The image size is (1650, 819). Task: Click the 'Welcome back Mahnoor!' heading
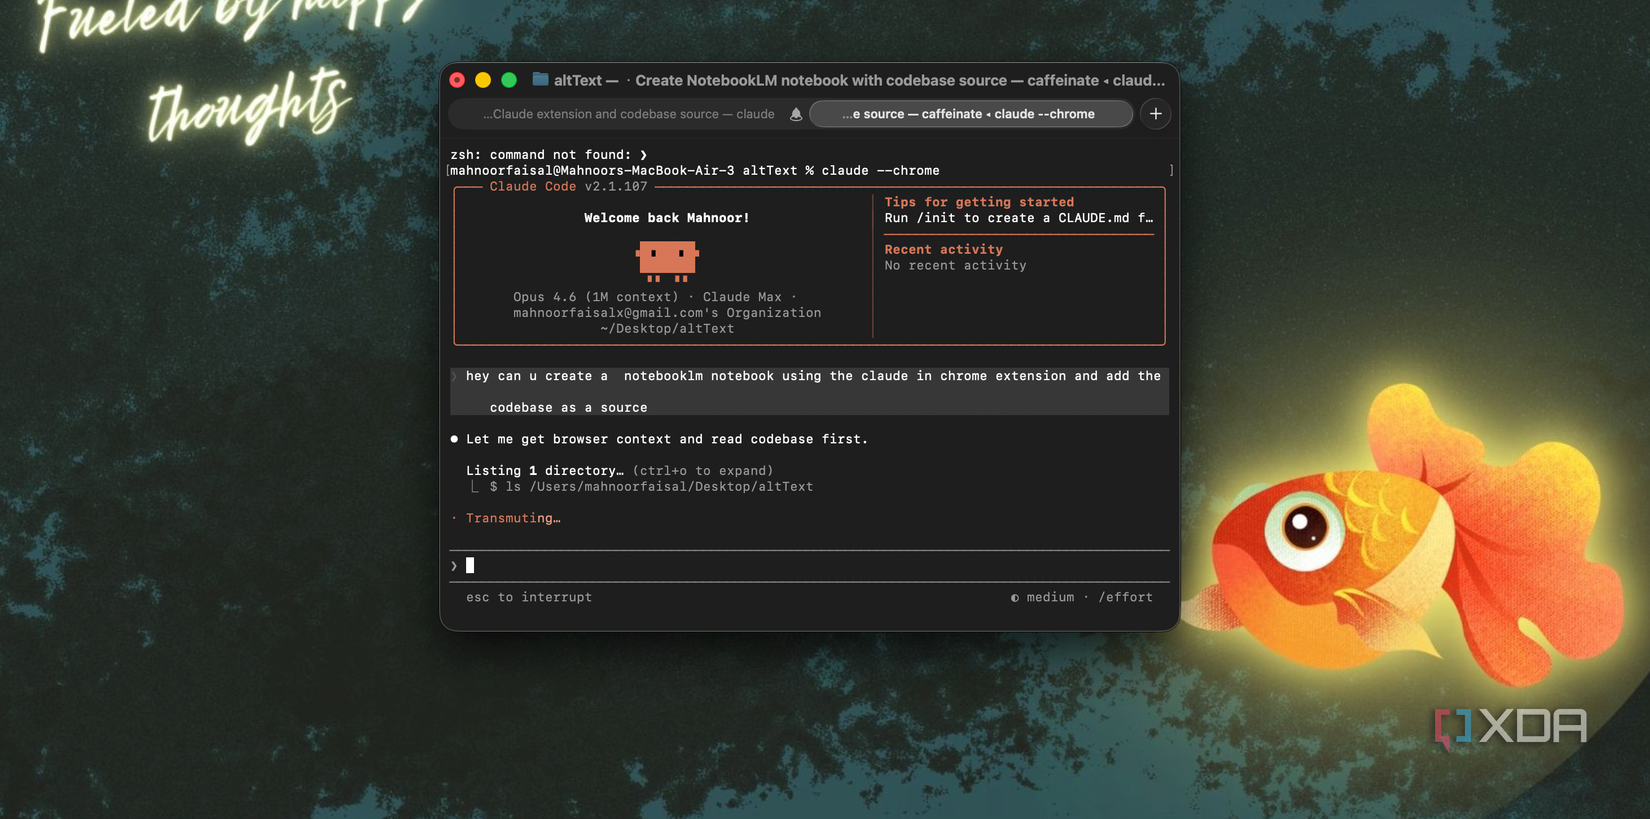point(667,218)
